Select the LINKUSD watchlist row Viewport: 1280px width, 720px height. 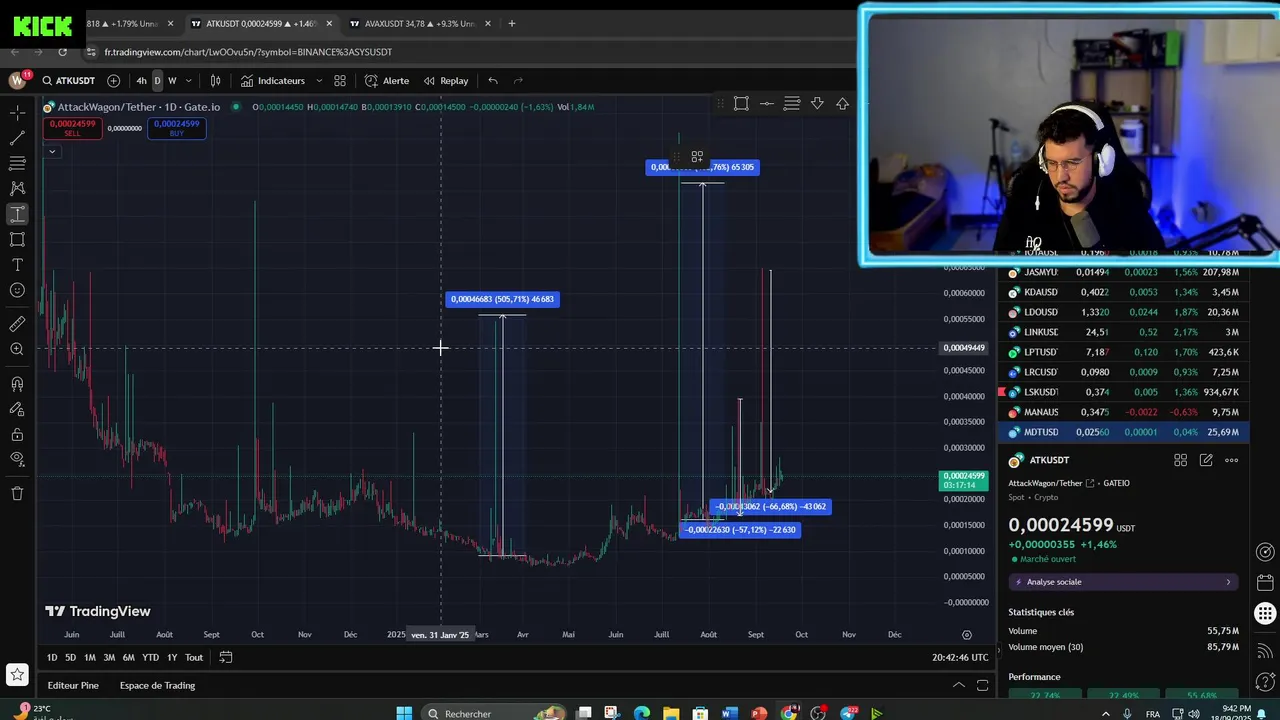point(1123,332)
